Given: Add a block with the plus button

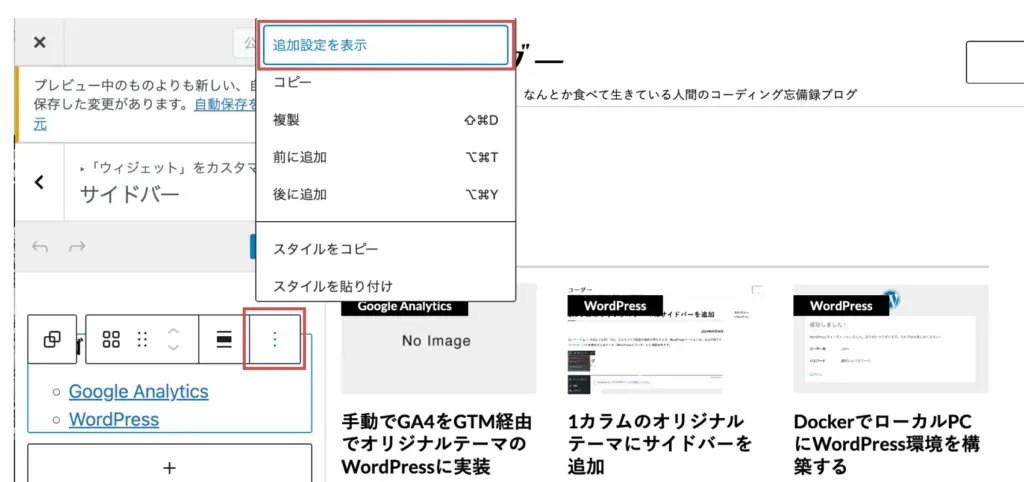Looking at the screenshot, I should [x=169, y=467].
